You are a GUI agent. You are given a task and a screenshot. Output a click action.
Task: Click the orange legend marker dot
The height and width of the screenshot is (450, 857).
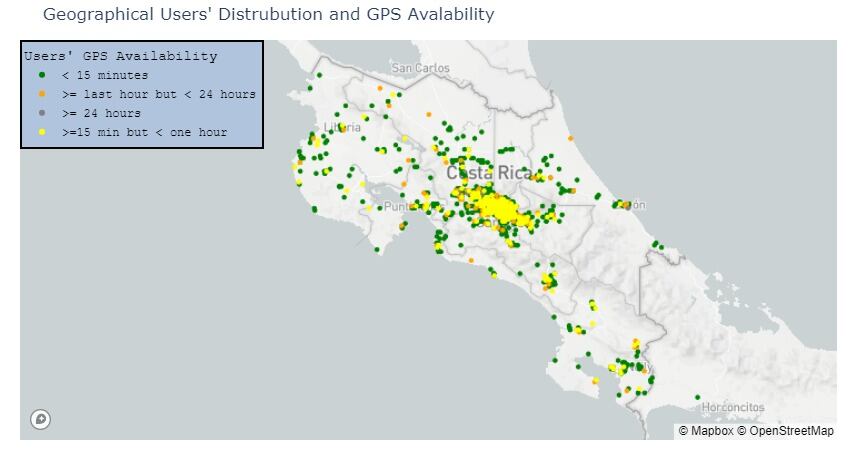41,94
